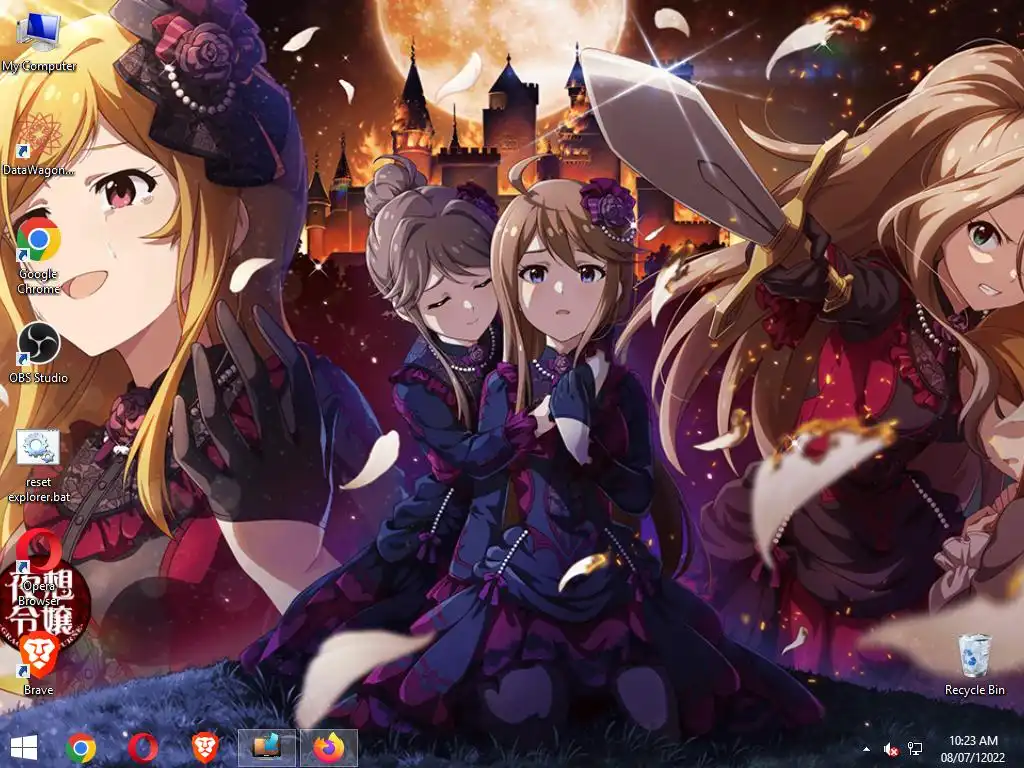Image resolution: width=1024 pixels, height=768 pixels.
Task: Click the muted volume tray icon
Action: coord(890,749)
